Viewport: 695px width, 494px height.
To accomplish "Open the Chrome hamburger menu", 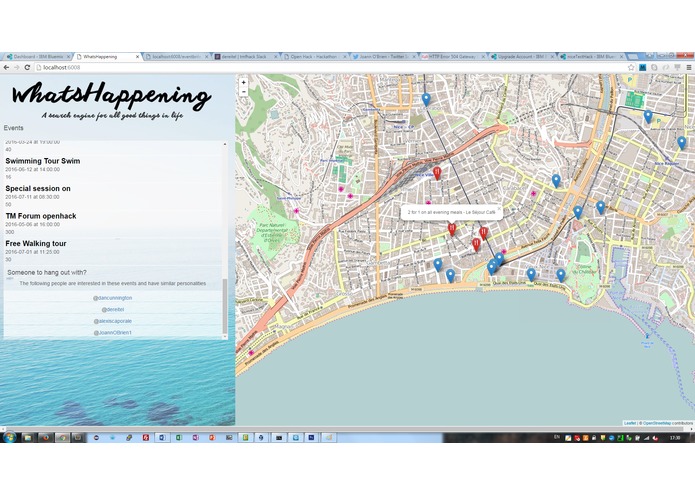I will coord(689,67).
